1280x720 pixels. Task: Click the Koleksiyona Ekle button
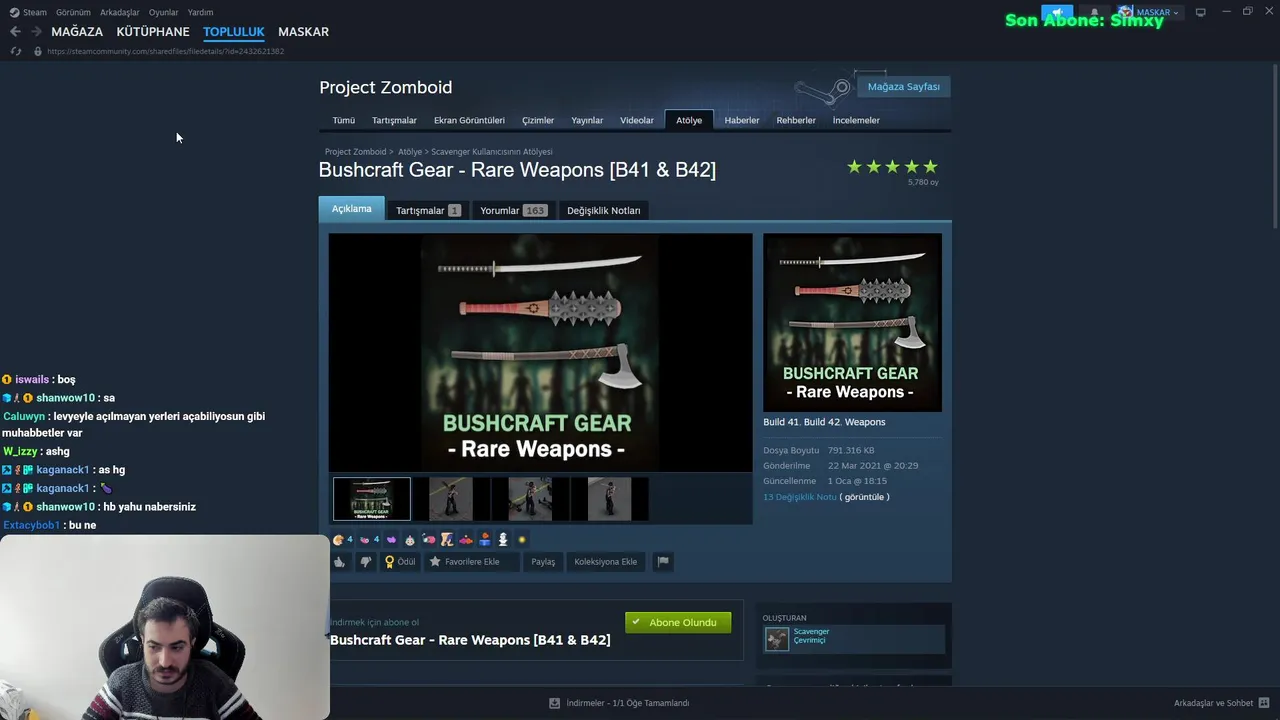(x=605, y=562)
